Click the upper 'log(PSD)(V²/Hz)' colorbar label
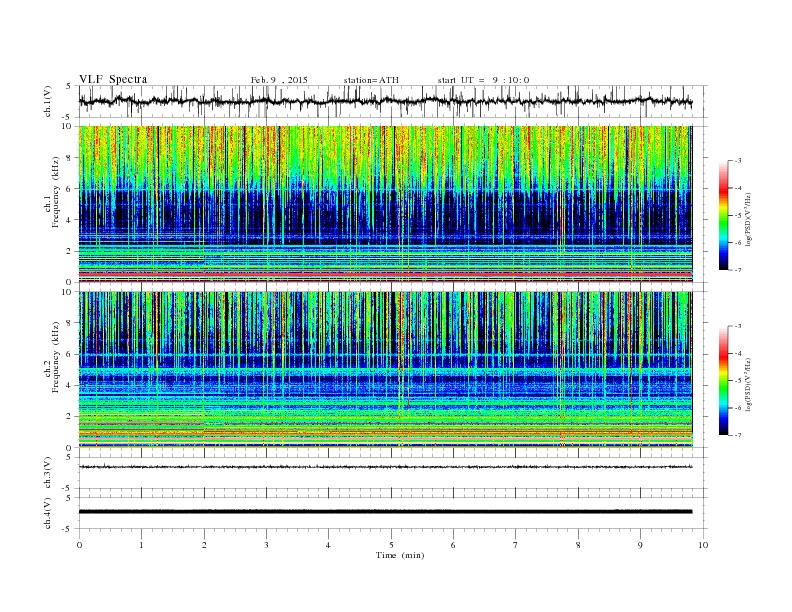 tap(748, 219)
